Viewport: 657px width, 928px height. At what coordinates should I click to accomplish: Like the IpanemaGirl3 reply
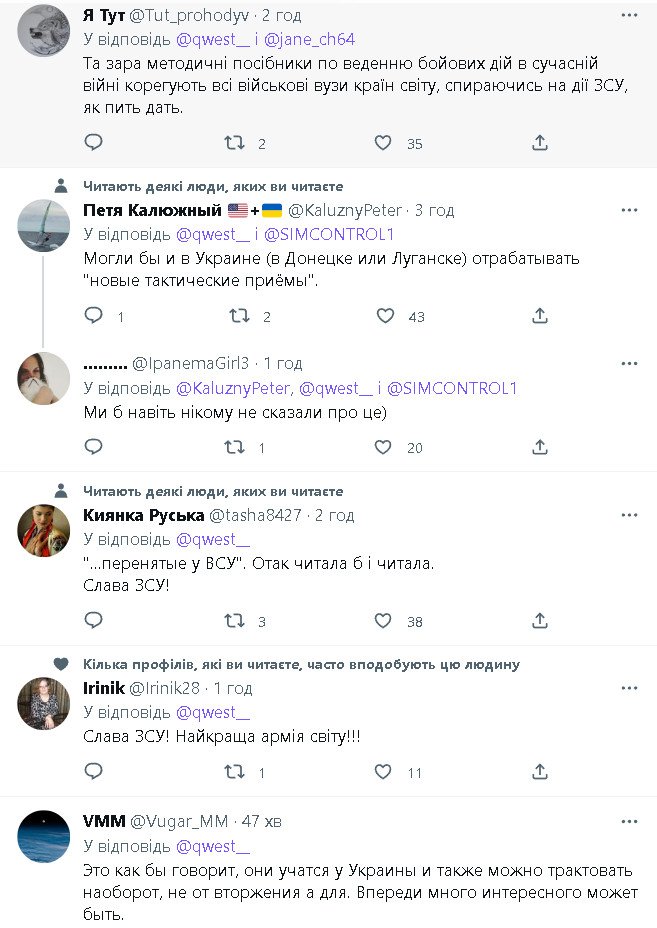pyautogui.click(x=384, y=447)
